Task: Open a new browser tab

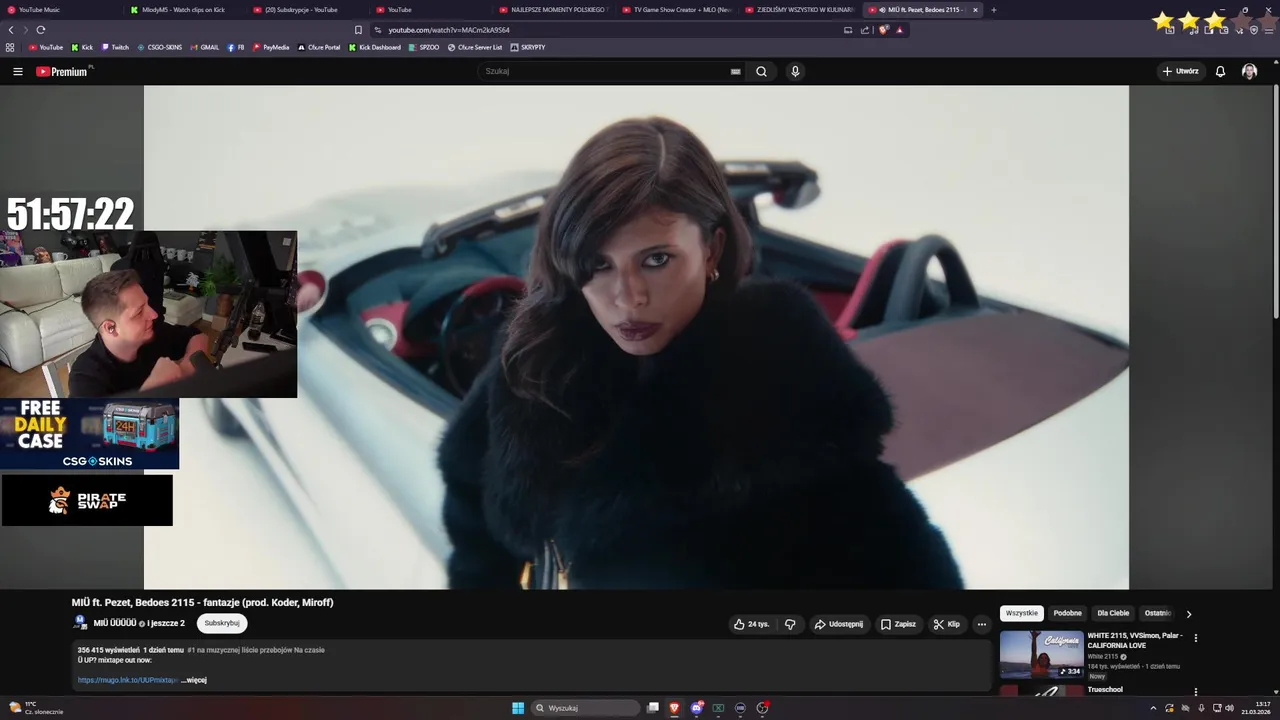Action: (x=993, y=10)
